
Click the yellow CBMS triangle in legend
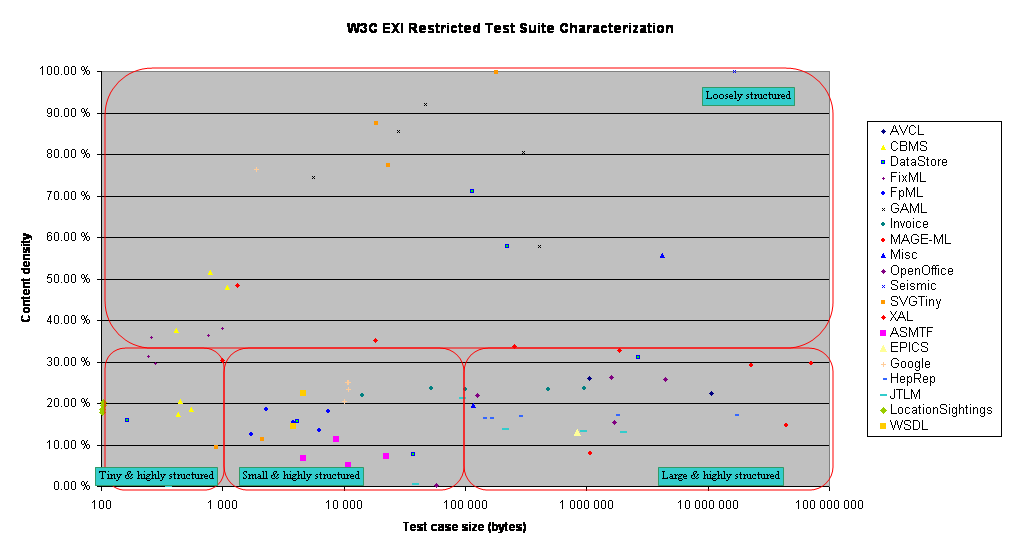883,147
